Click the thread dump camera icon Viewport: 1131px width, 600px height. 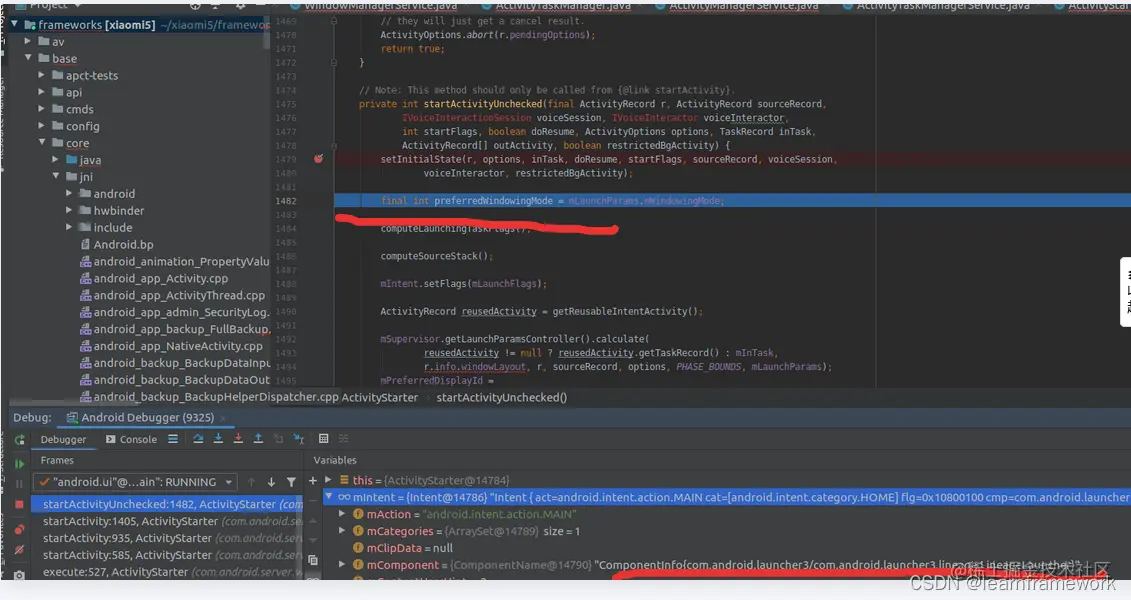click(x=19, y=575)
